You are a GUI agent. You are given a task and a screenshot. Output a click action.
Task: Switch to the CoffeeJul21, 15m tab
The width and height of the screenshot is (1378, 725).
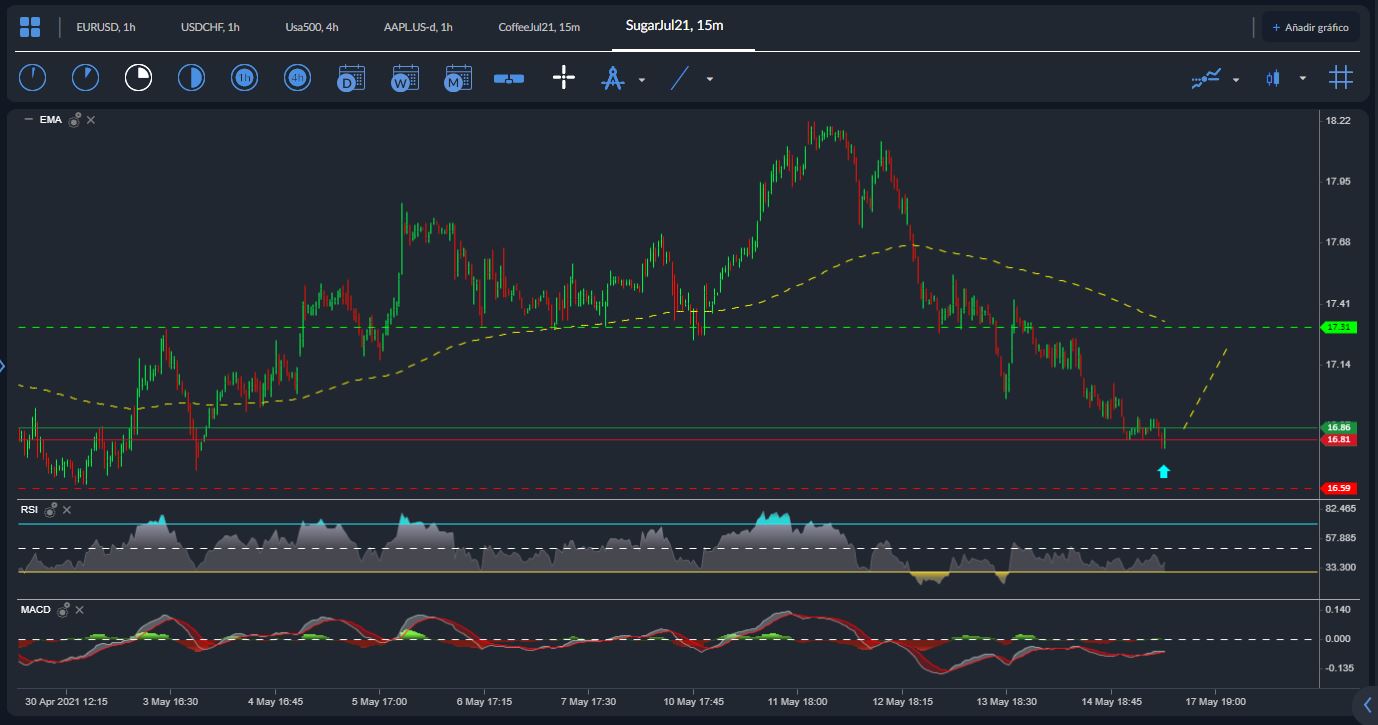click(538, 27)
